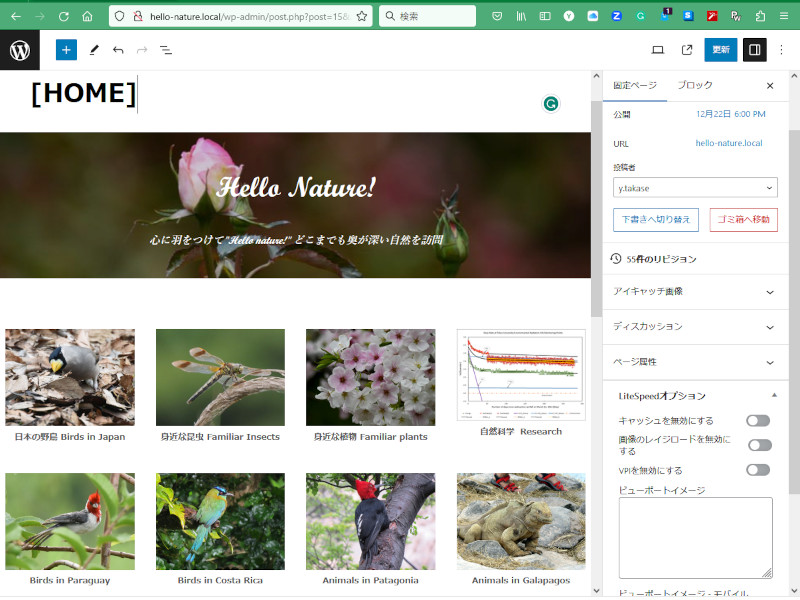Reload the page in browser
Image resolution: width=800 pixels, height=600 pixels.
coord(64,16)
